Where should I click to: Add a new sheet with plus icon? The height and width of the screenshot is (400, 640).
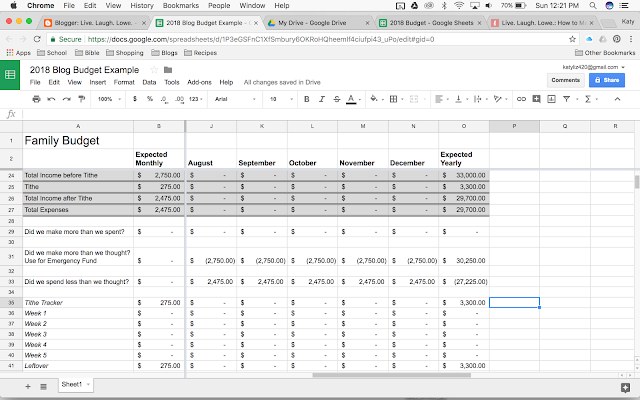tap(28, 386)
